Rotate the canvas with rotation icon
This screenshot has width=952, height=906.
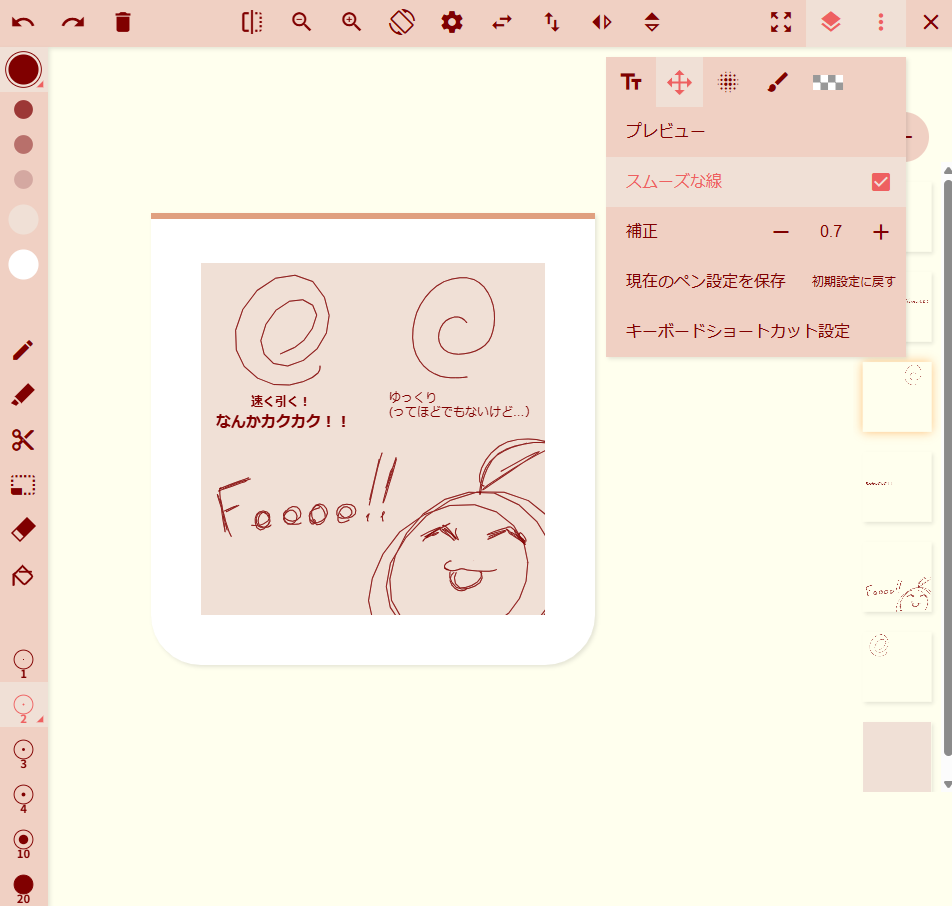click(402, 22)
